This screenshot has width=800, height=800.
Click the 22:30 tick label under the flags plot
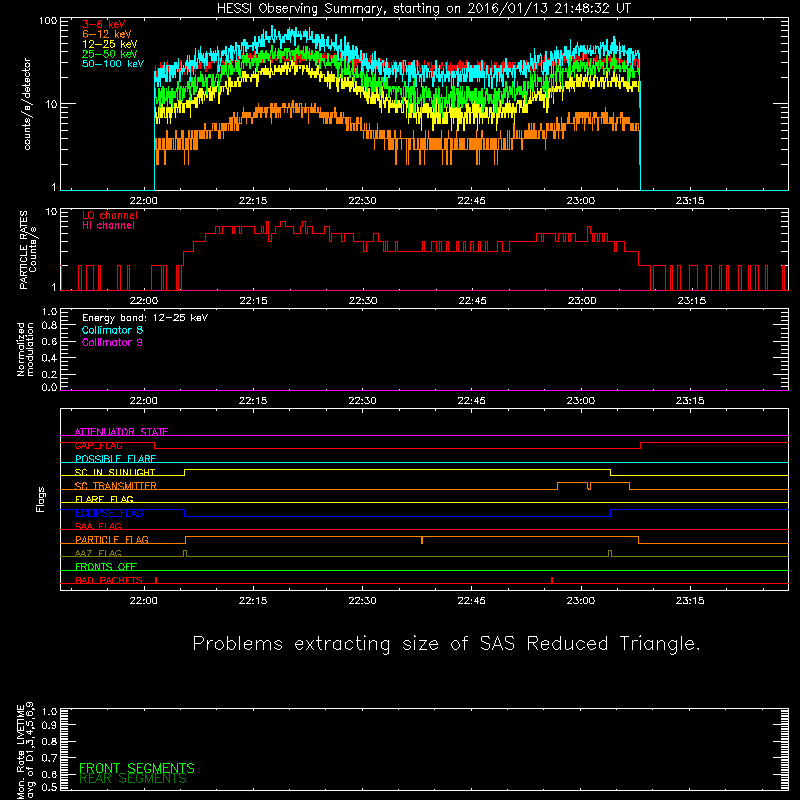click(362, 601)
